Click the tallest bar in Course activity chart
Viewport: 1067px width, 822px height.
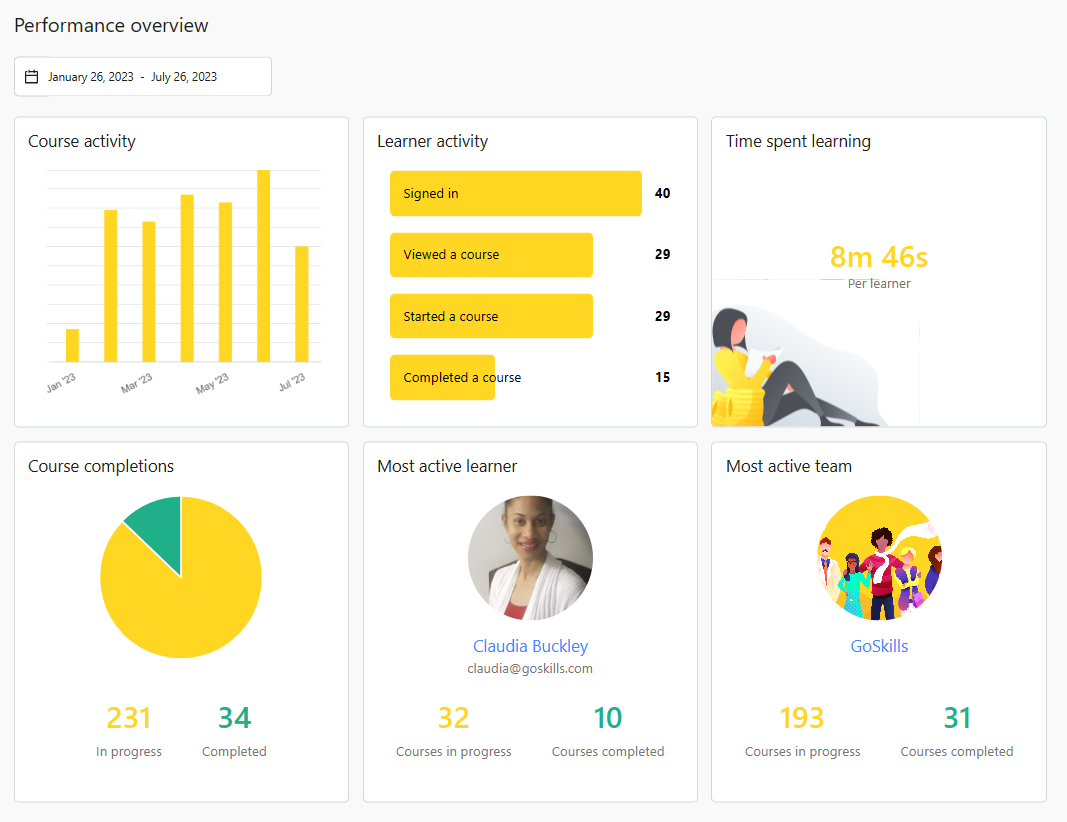point(264,266)
